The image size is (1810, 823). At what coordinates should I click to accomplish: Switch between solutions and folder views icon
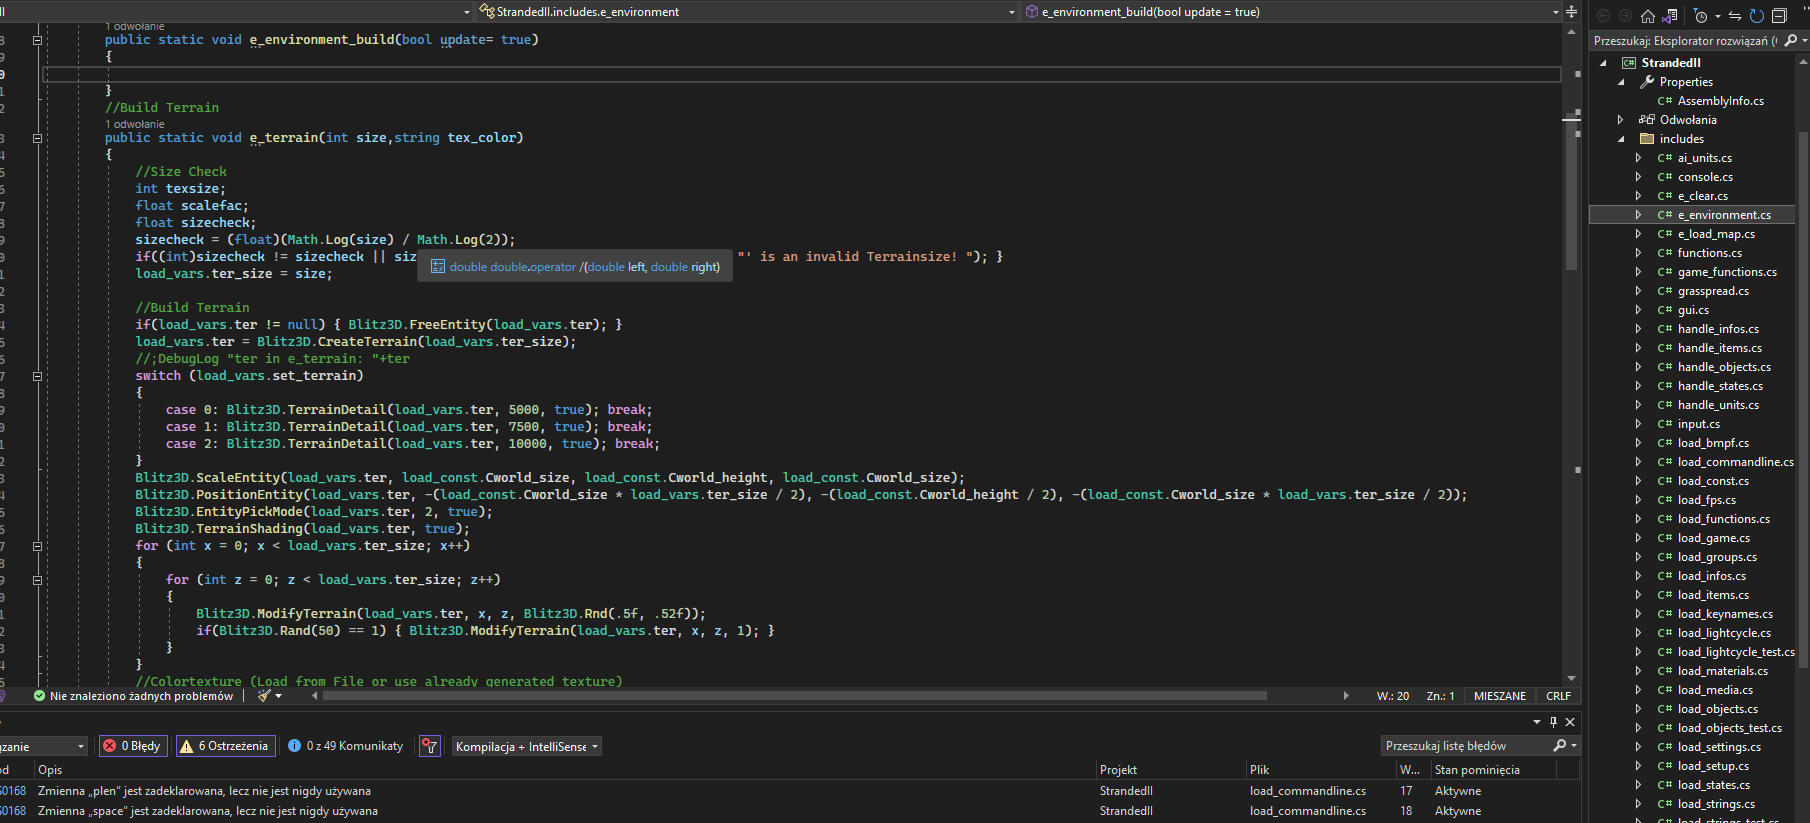[1670, 16]
